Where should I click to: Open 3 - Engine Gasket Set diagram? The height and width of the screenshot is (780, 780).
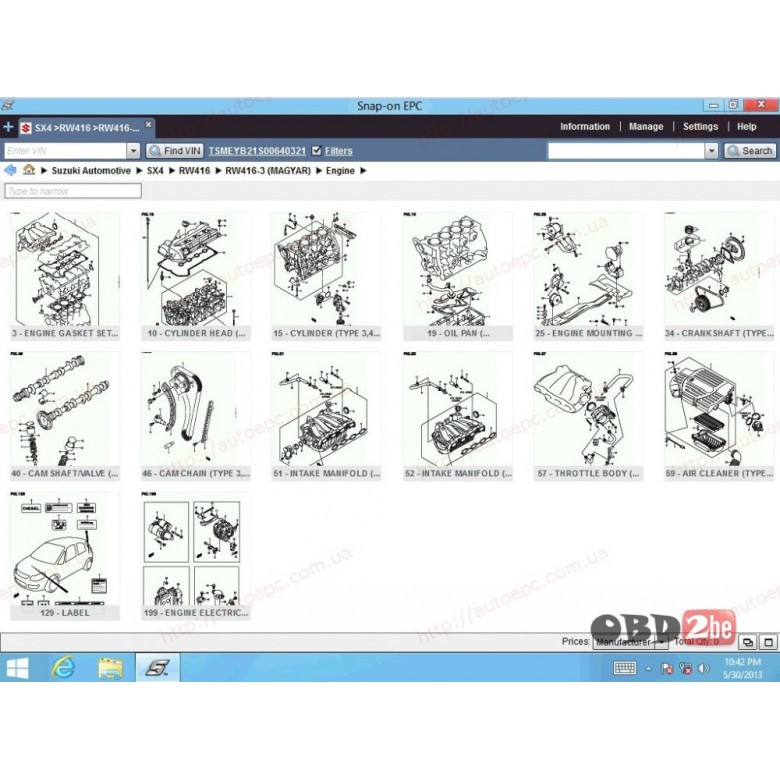click(65, 277)
